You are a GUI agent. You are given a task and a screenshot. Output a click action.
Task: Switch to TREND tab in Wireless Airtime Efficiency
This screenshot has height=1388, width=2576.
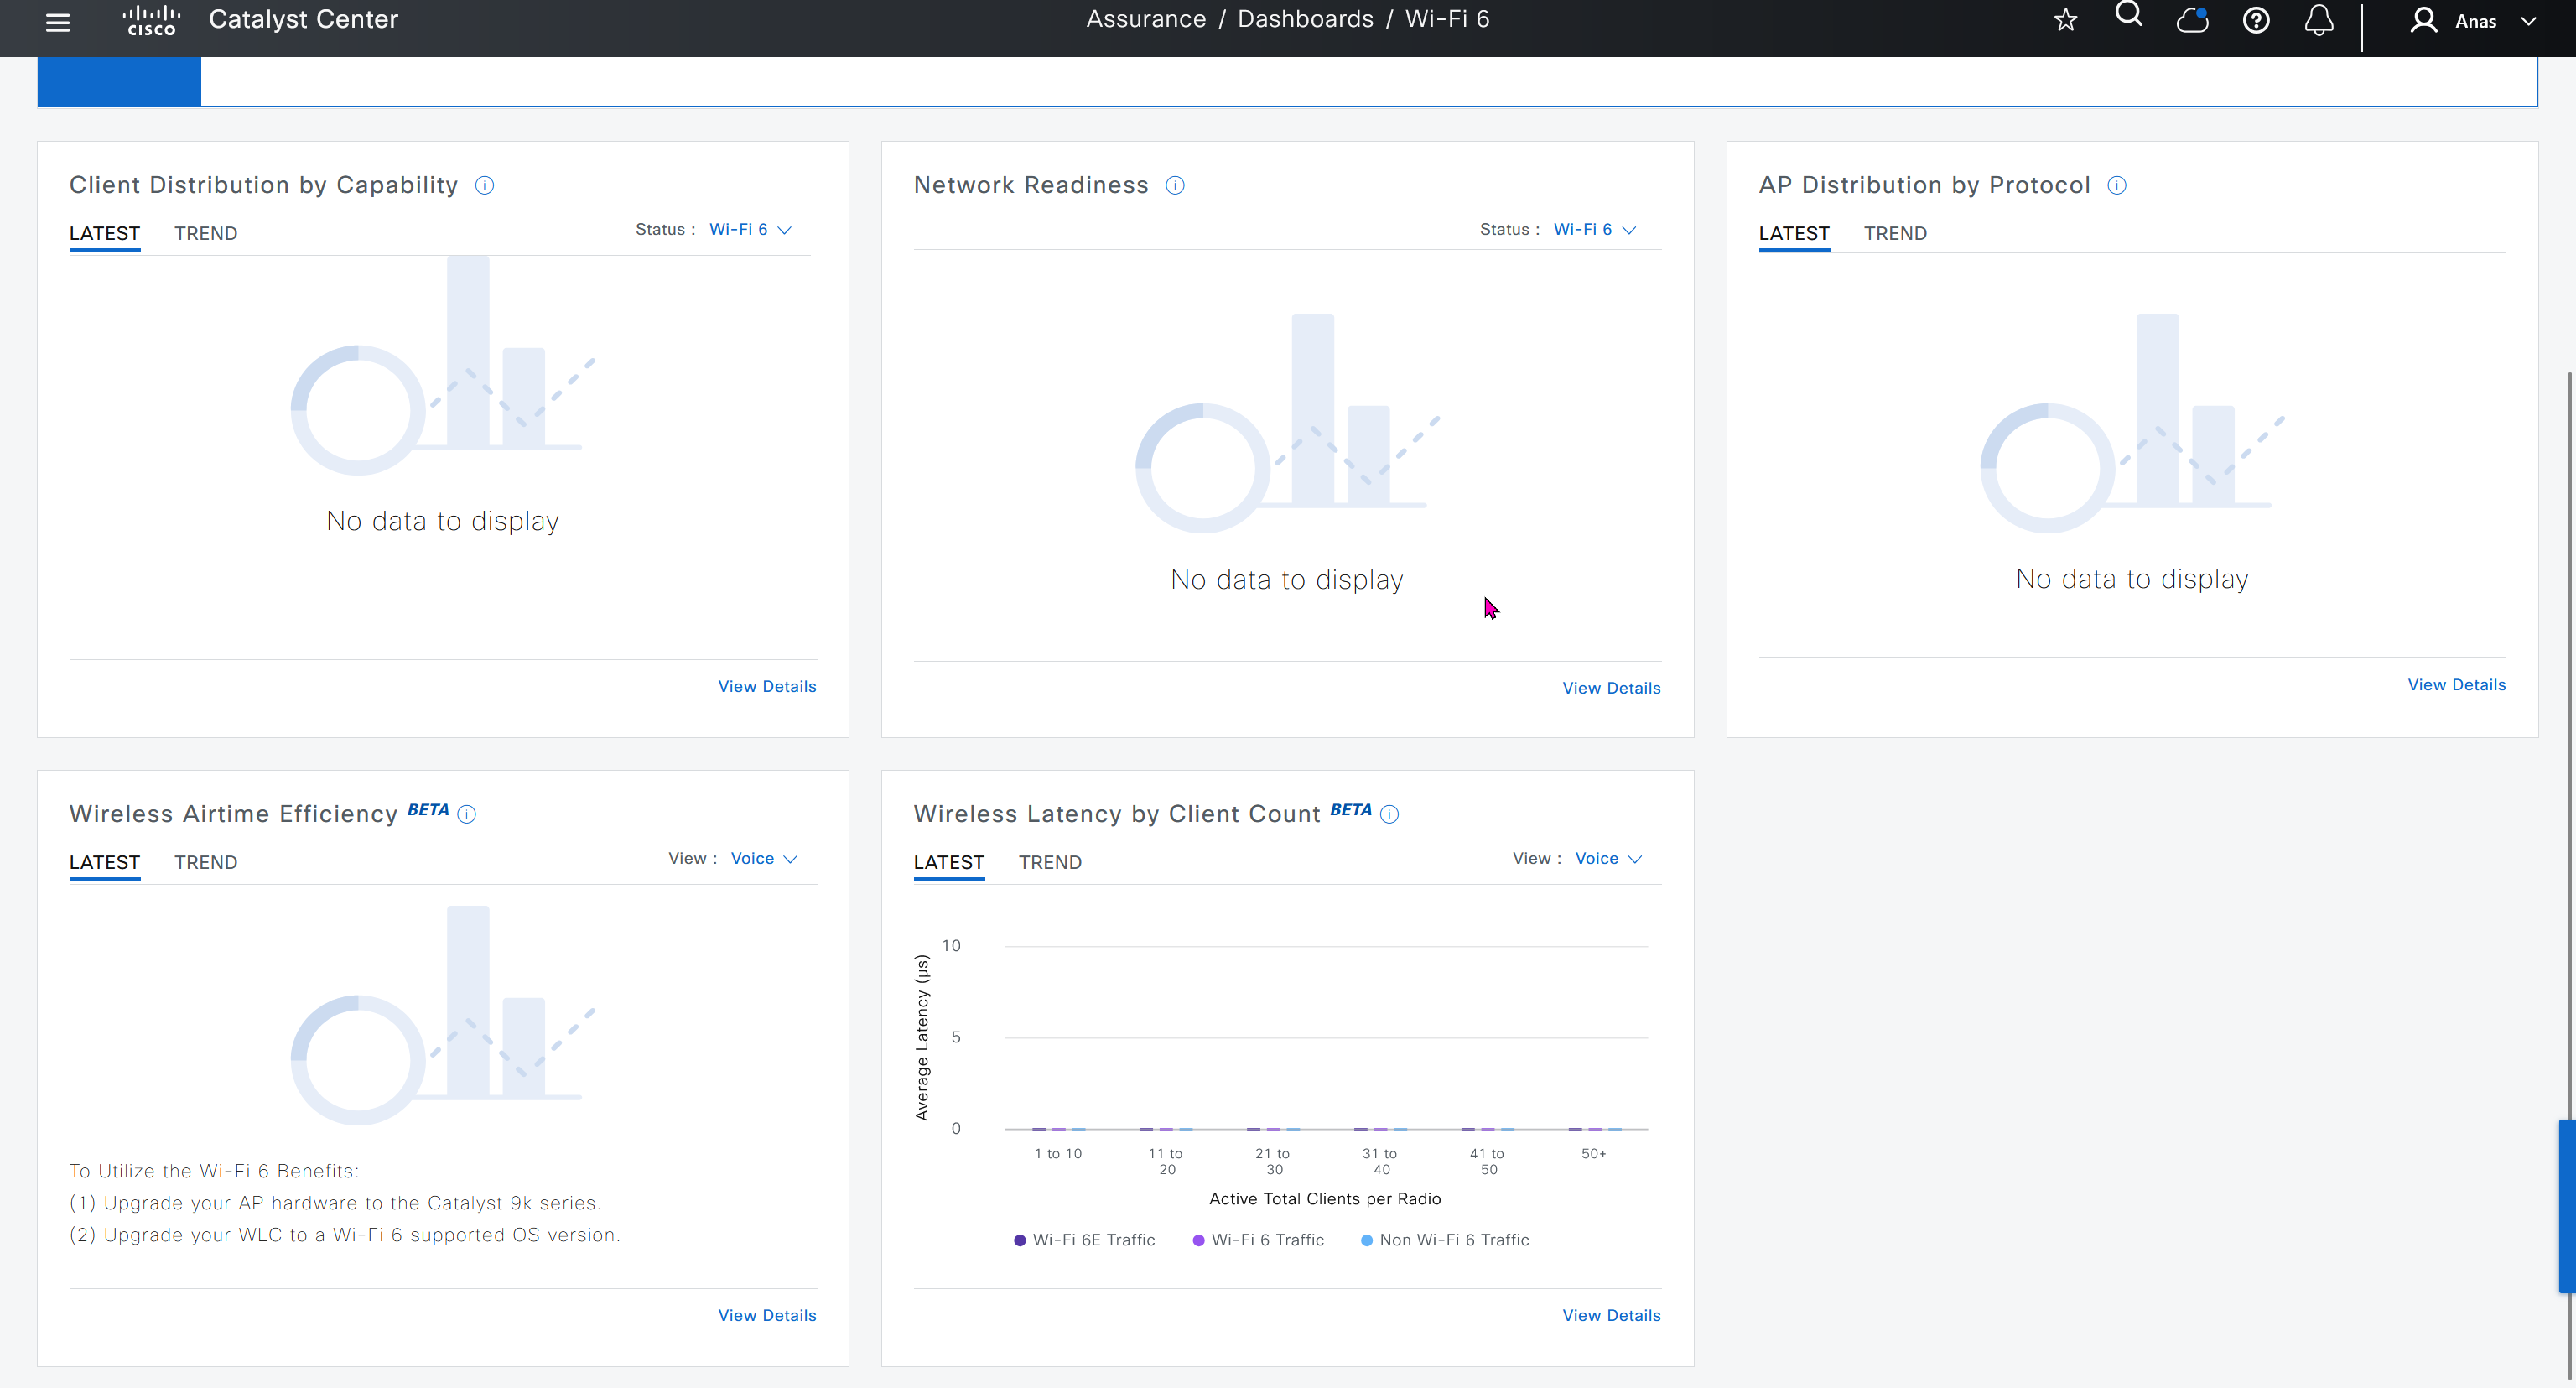point(206,863)
